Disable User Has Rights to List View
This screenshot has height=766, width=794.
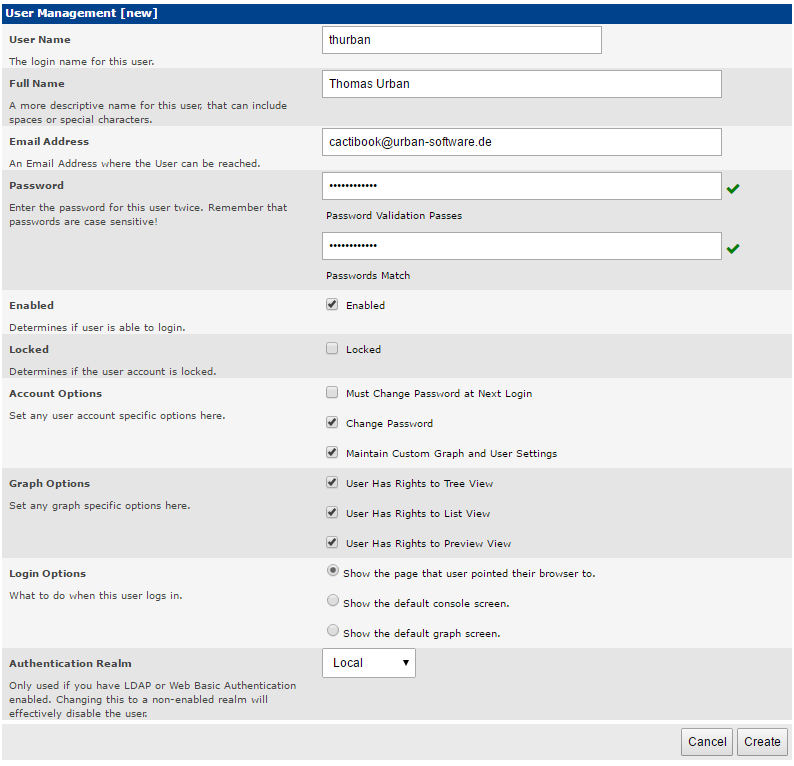coord(332,512)
